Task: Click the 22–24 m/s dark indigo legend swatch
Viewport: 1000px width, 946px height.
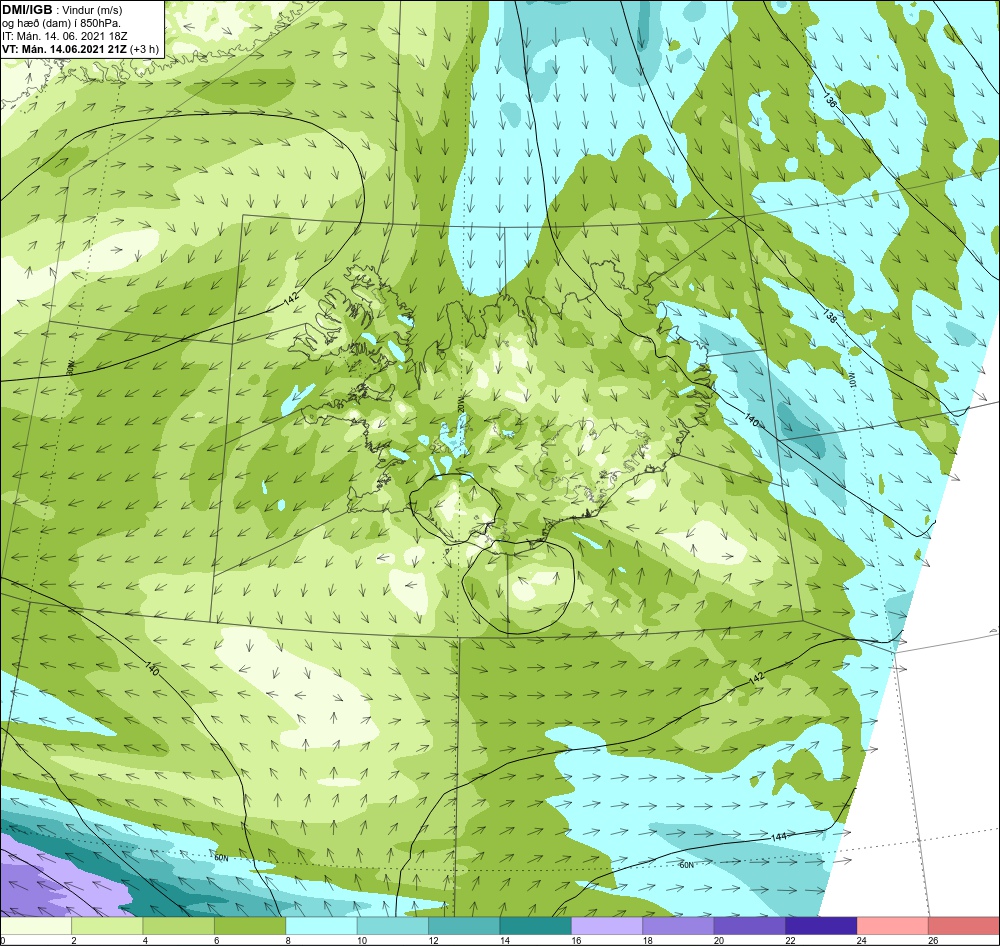Action: click(821, 925)
